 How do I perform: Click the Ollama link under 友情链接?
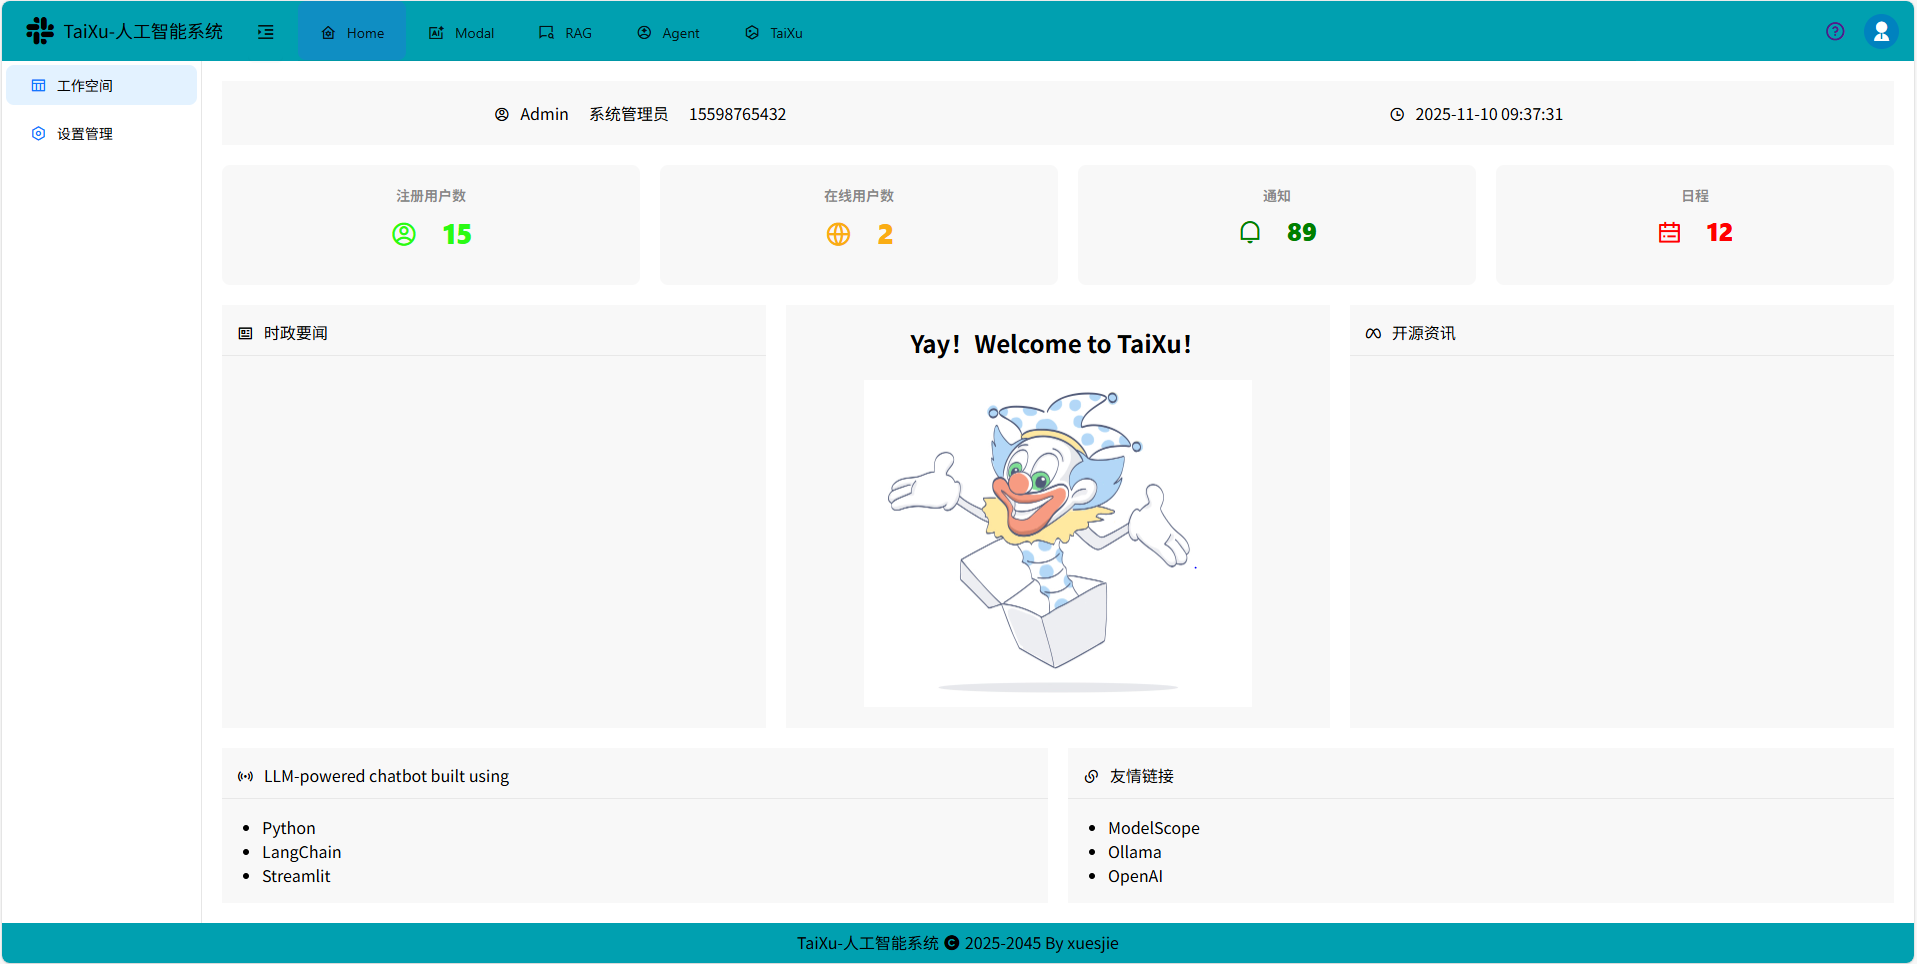(x=1134, y=852)
